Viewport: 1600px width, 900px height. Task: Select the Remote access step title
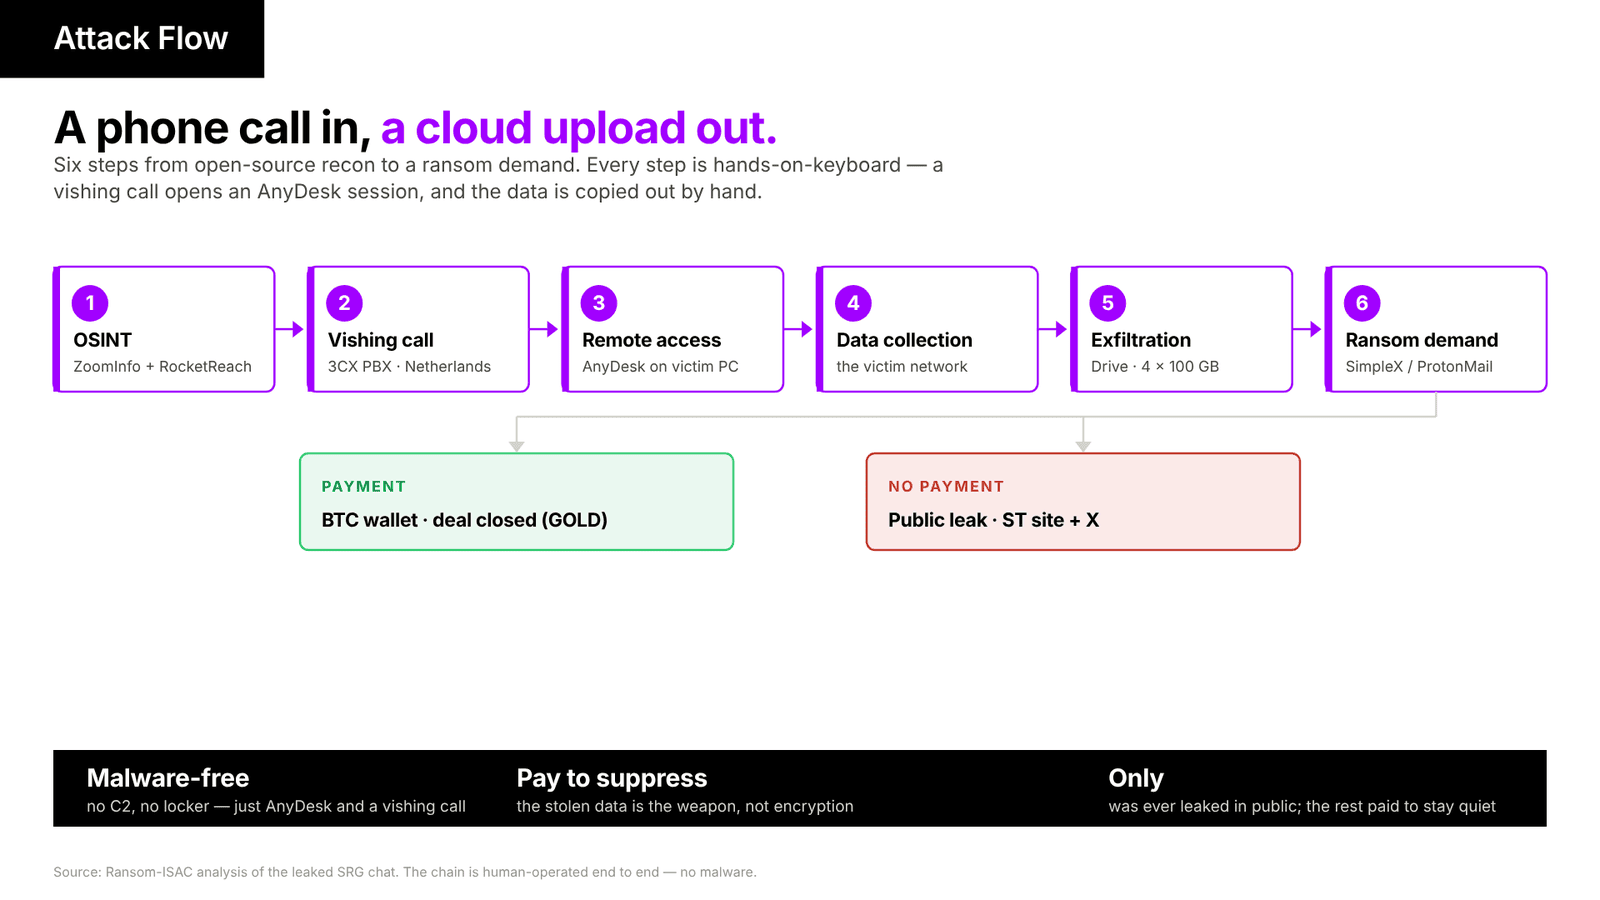651,340
